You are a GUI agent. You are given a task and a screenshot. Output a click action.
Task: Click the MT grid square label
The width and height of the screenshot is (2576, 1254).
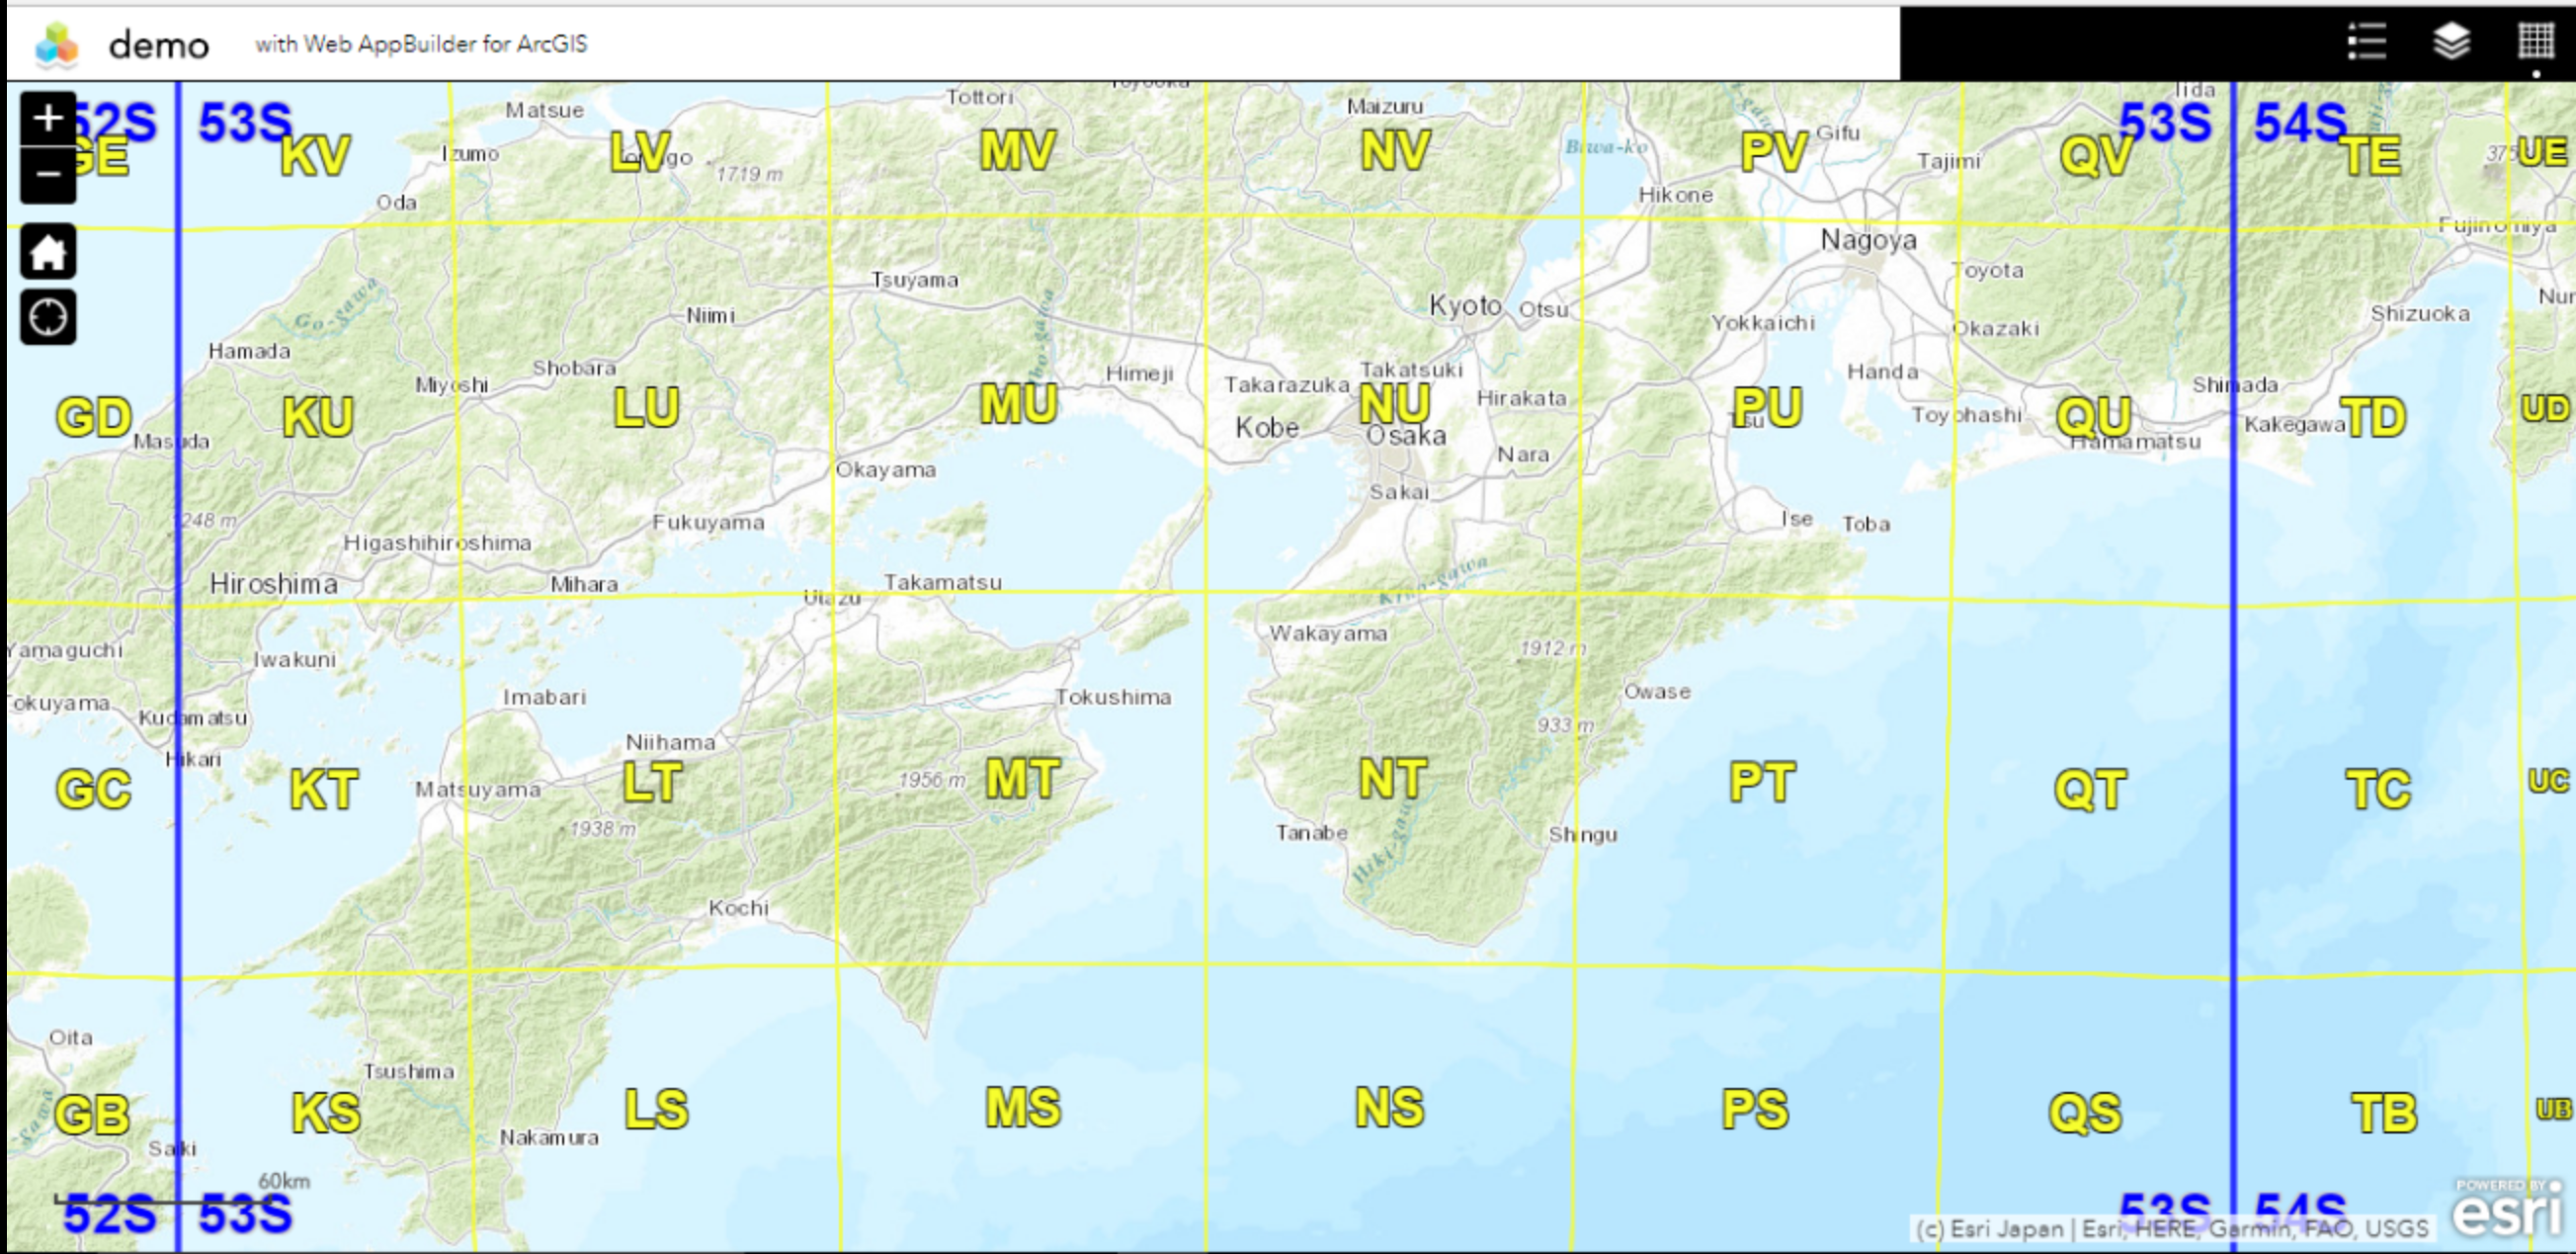[1022, 779]
